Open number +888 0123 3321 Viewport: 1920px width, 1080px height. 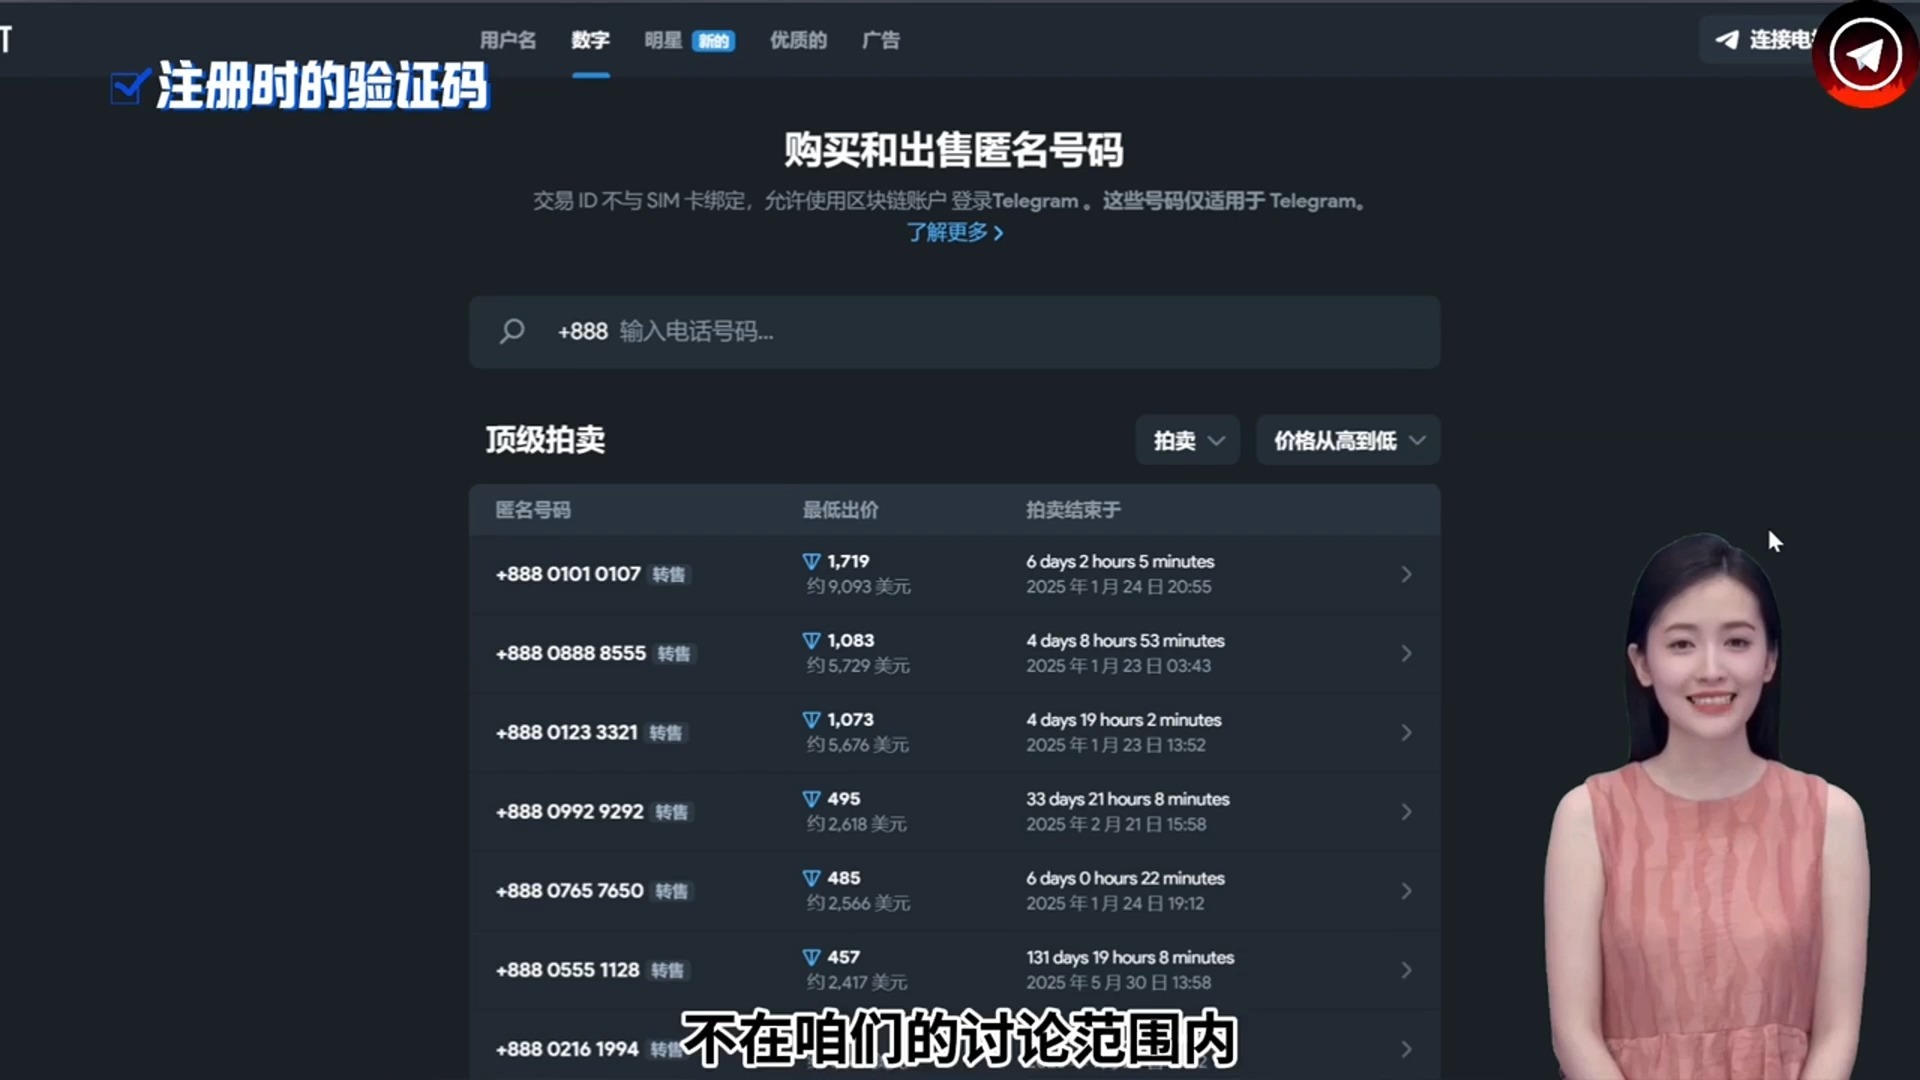click(566, 732)
